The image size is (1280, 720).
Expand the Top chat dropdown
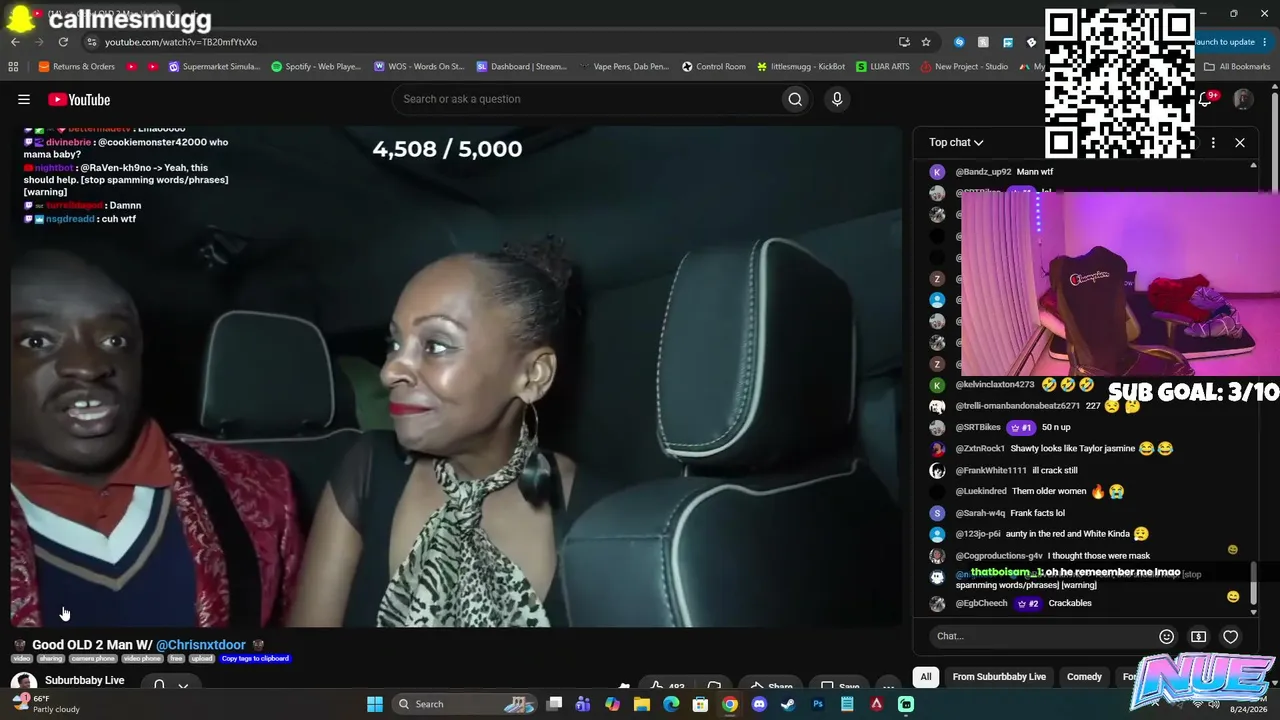click(x=956, y=142)
